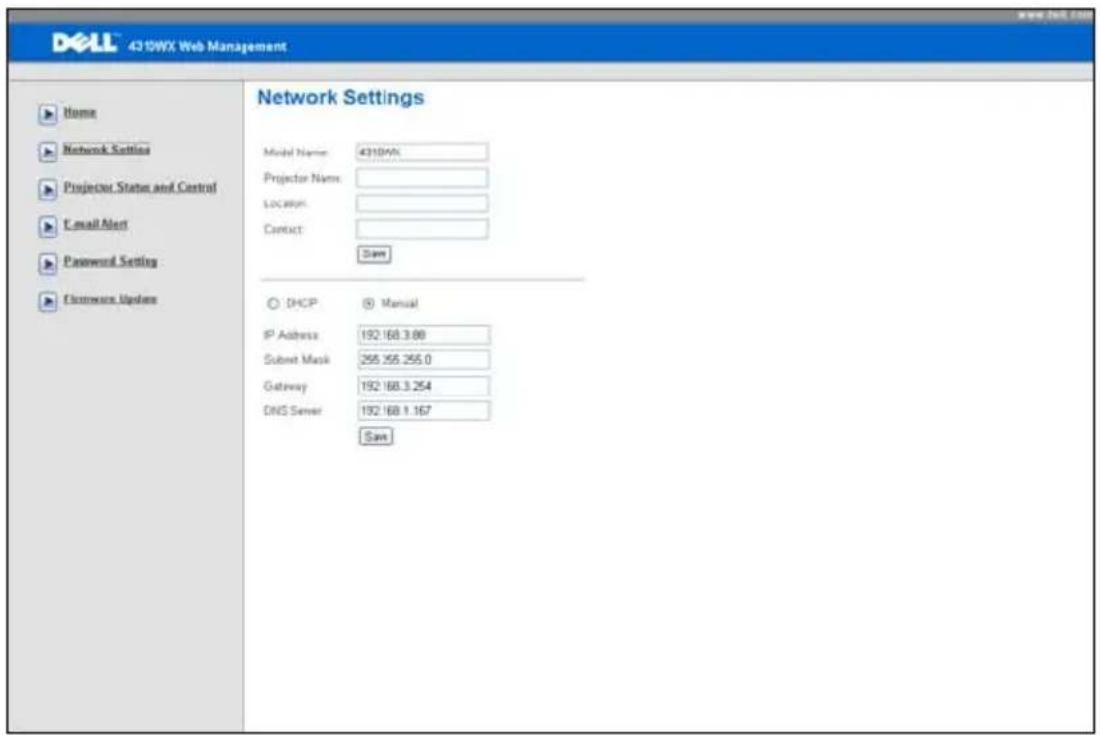The image size is (1100, 735).
Task: Click the arrow icon beside Password Setting
Action: click(x=48, y=263)
